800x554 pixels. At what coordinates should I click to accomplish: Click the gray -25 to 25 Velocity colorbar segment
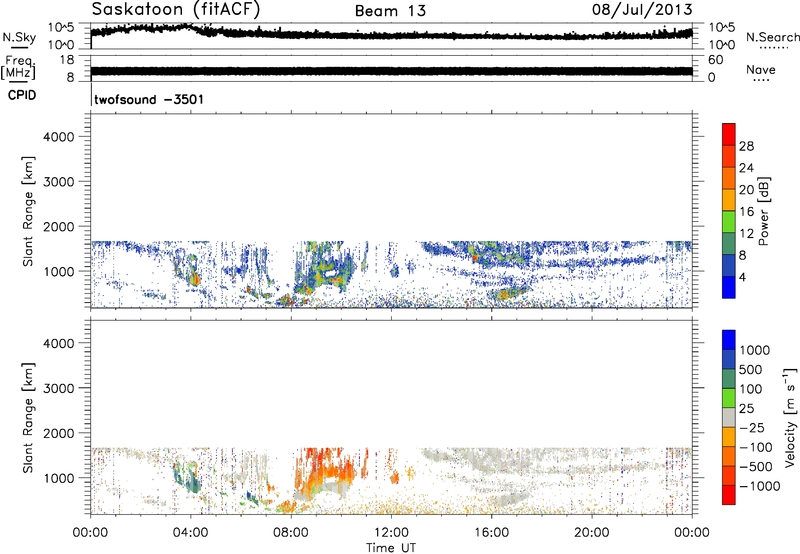pos(729,417)
